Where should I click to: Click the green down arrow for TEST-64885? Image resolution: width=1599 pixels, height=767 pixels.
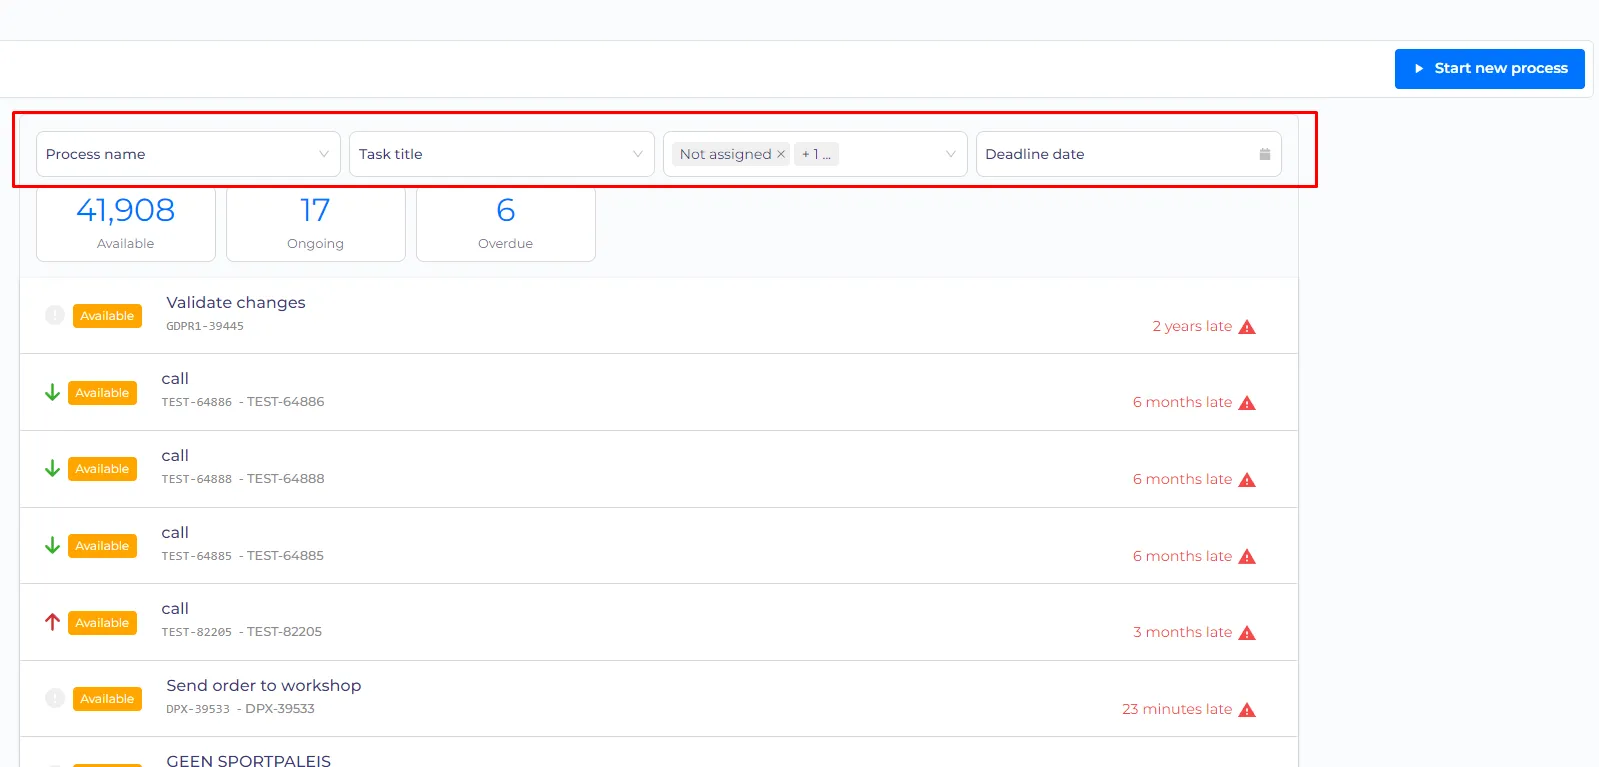[x=53, y=546]
